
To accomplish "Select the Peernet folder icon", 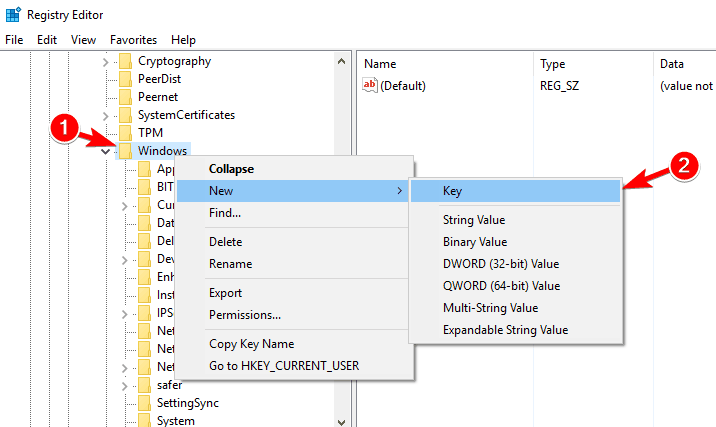I will click(x=125, y=97).
